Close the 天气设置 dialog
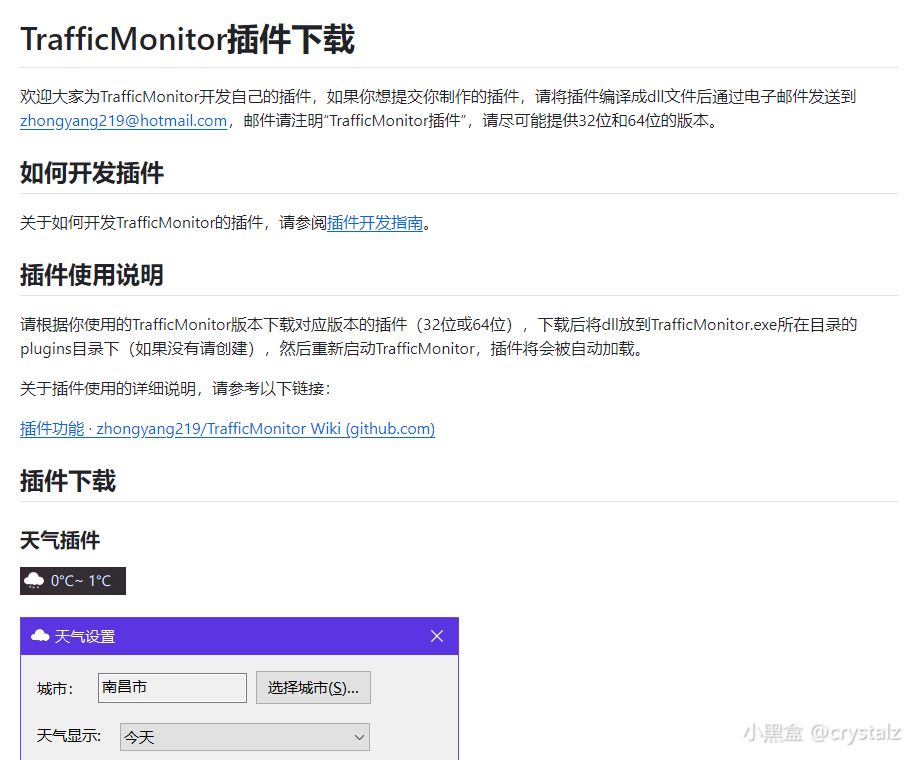This screenshot has height=760, width=916. pos(436,636)
